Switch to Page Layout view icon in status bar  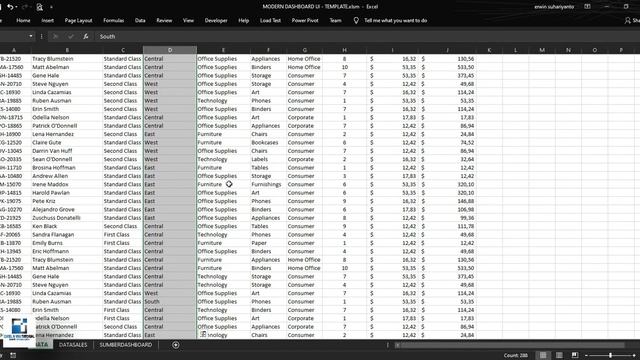click(x=559, y=355)
